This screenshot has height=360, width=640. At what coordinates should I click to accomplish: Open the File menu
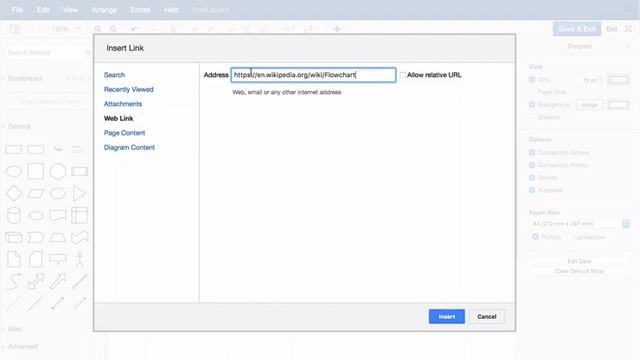17,10
